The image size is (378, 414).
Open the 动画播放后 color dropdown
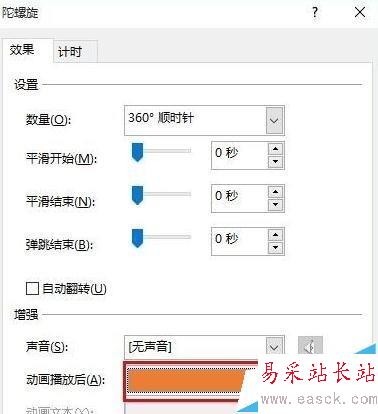pos(190,381)
